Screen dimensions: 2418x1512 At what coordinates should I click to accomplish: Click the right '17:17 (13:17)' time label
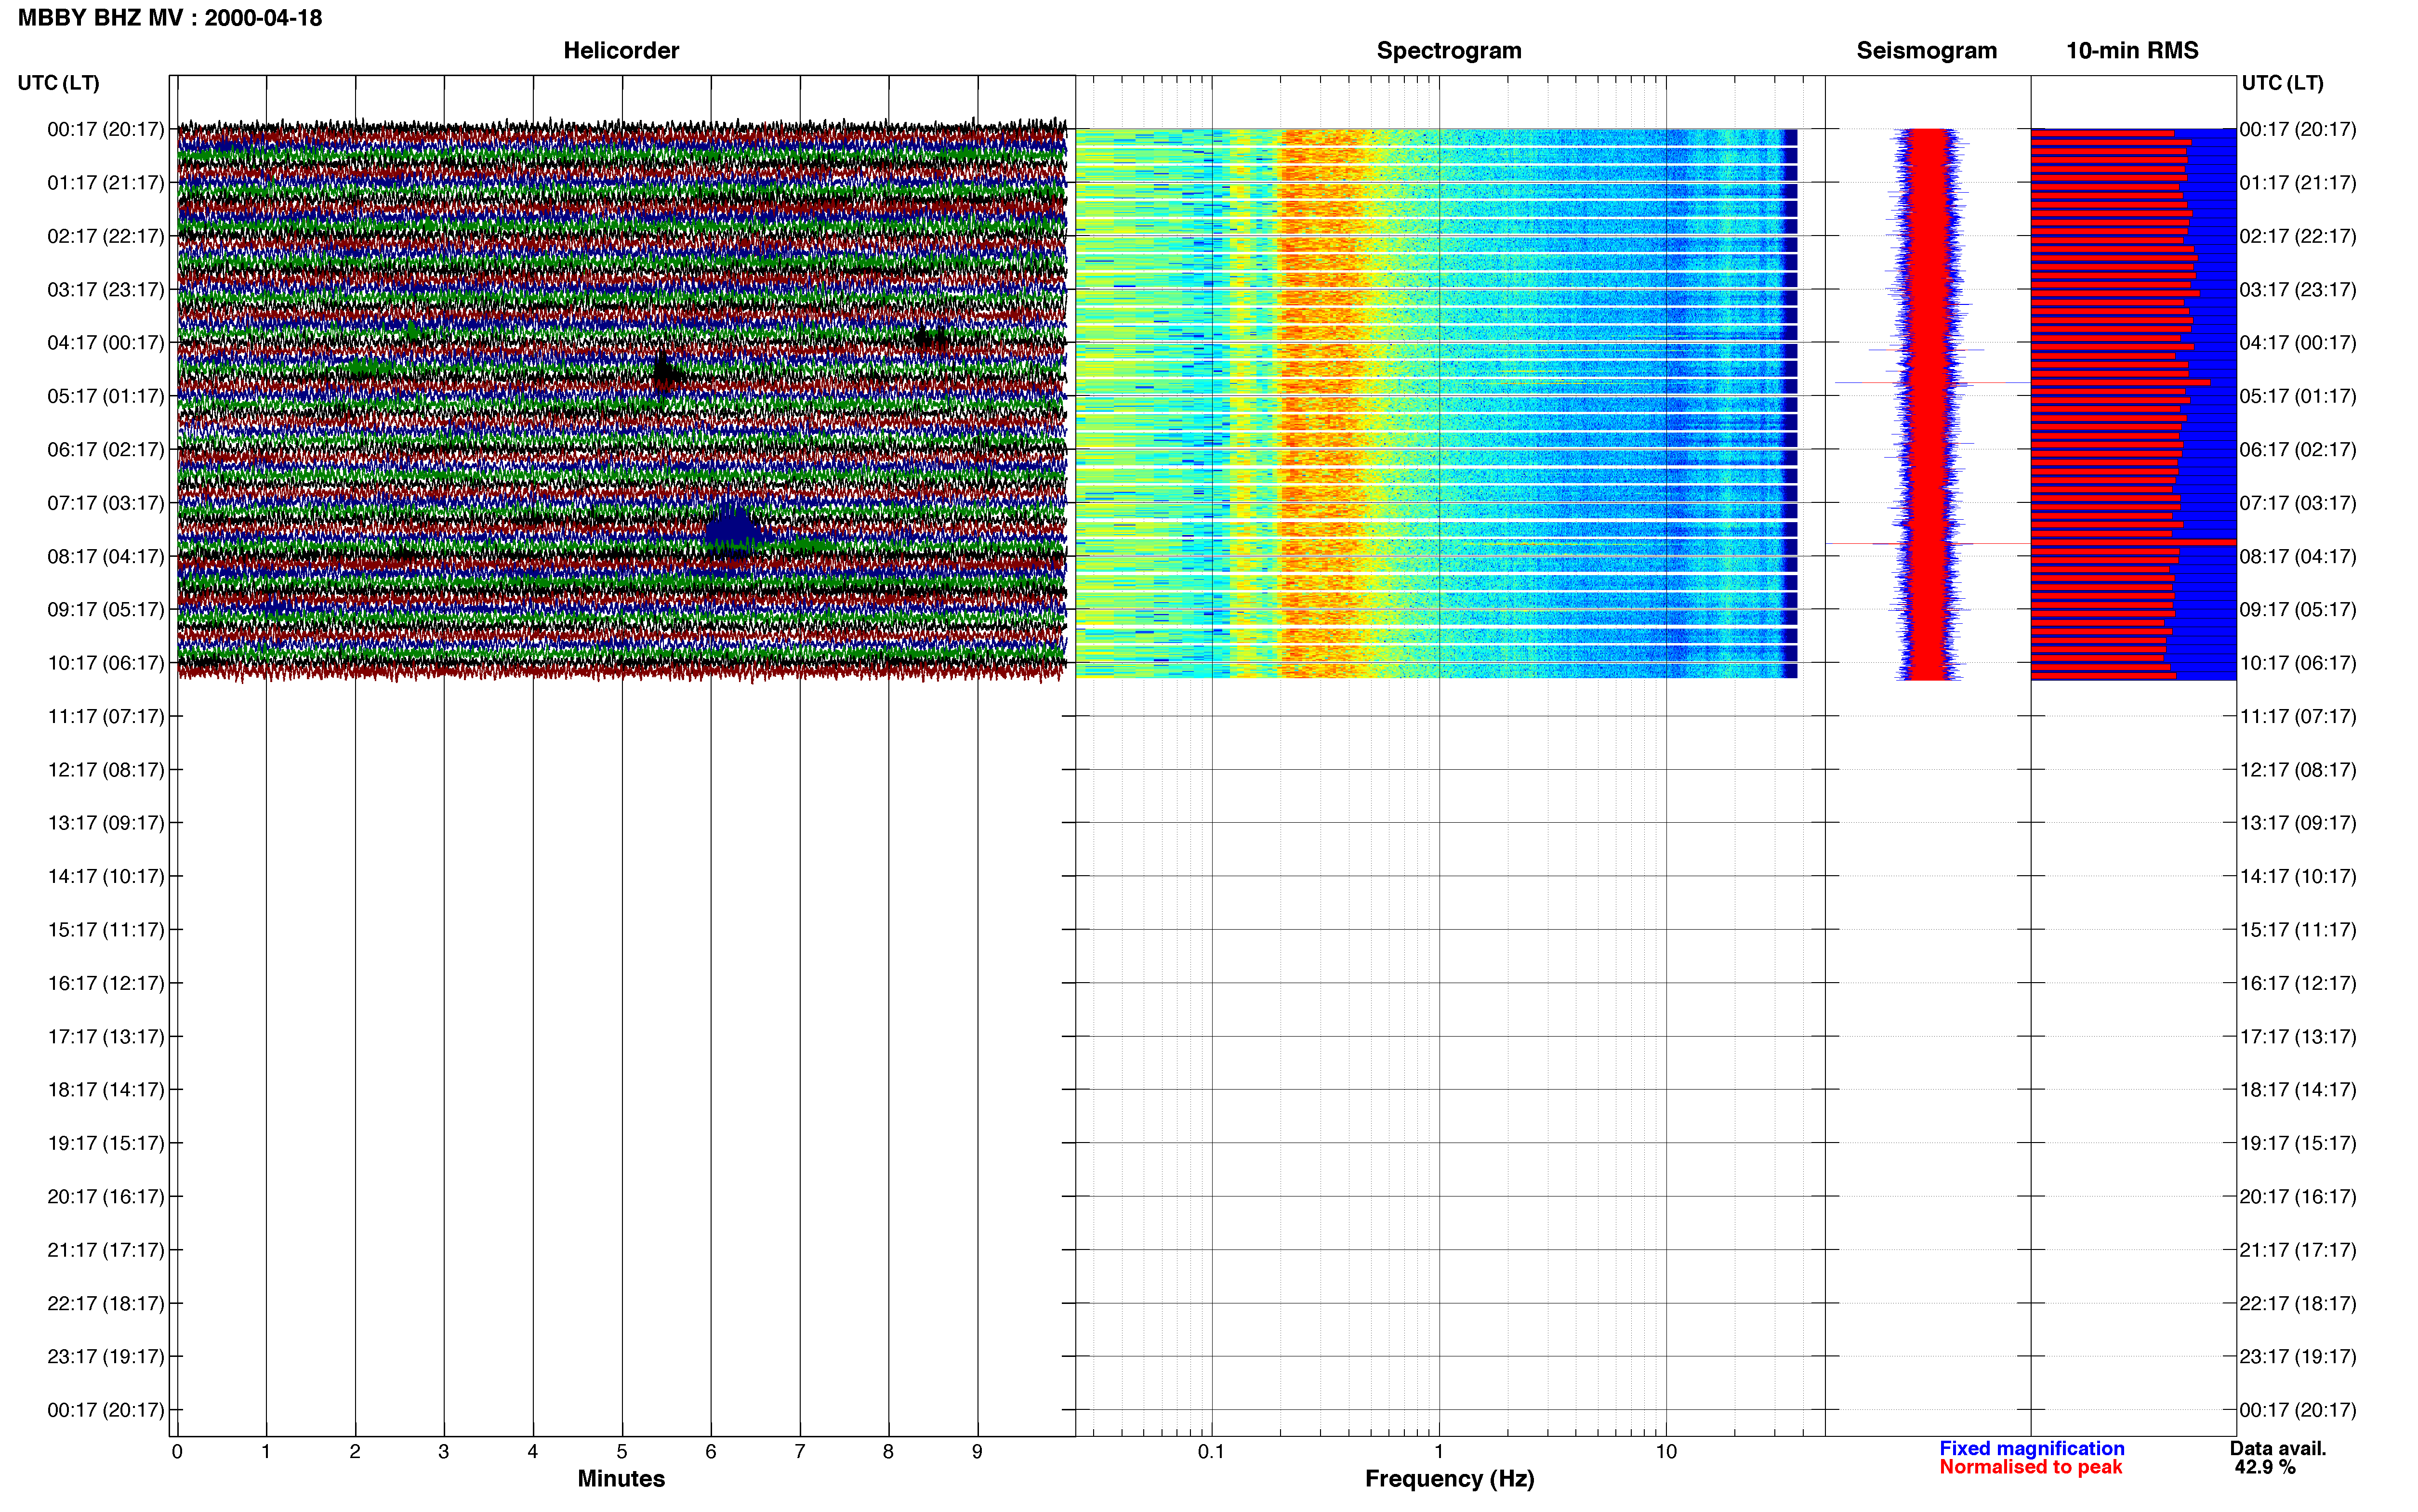pos(2298,1037)
